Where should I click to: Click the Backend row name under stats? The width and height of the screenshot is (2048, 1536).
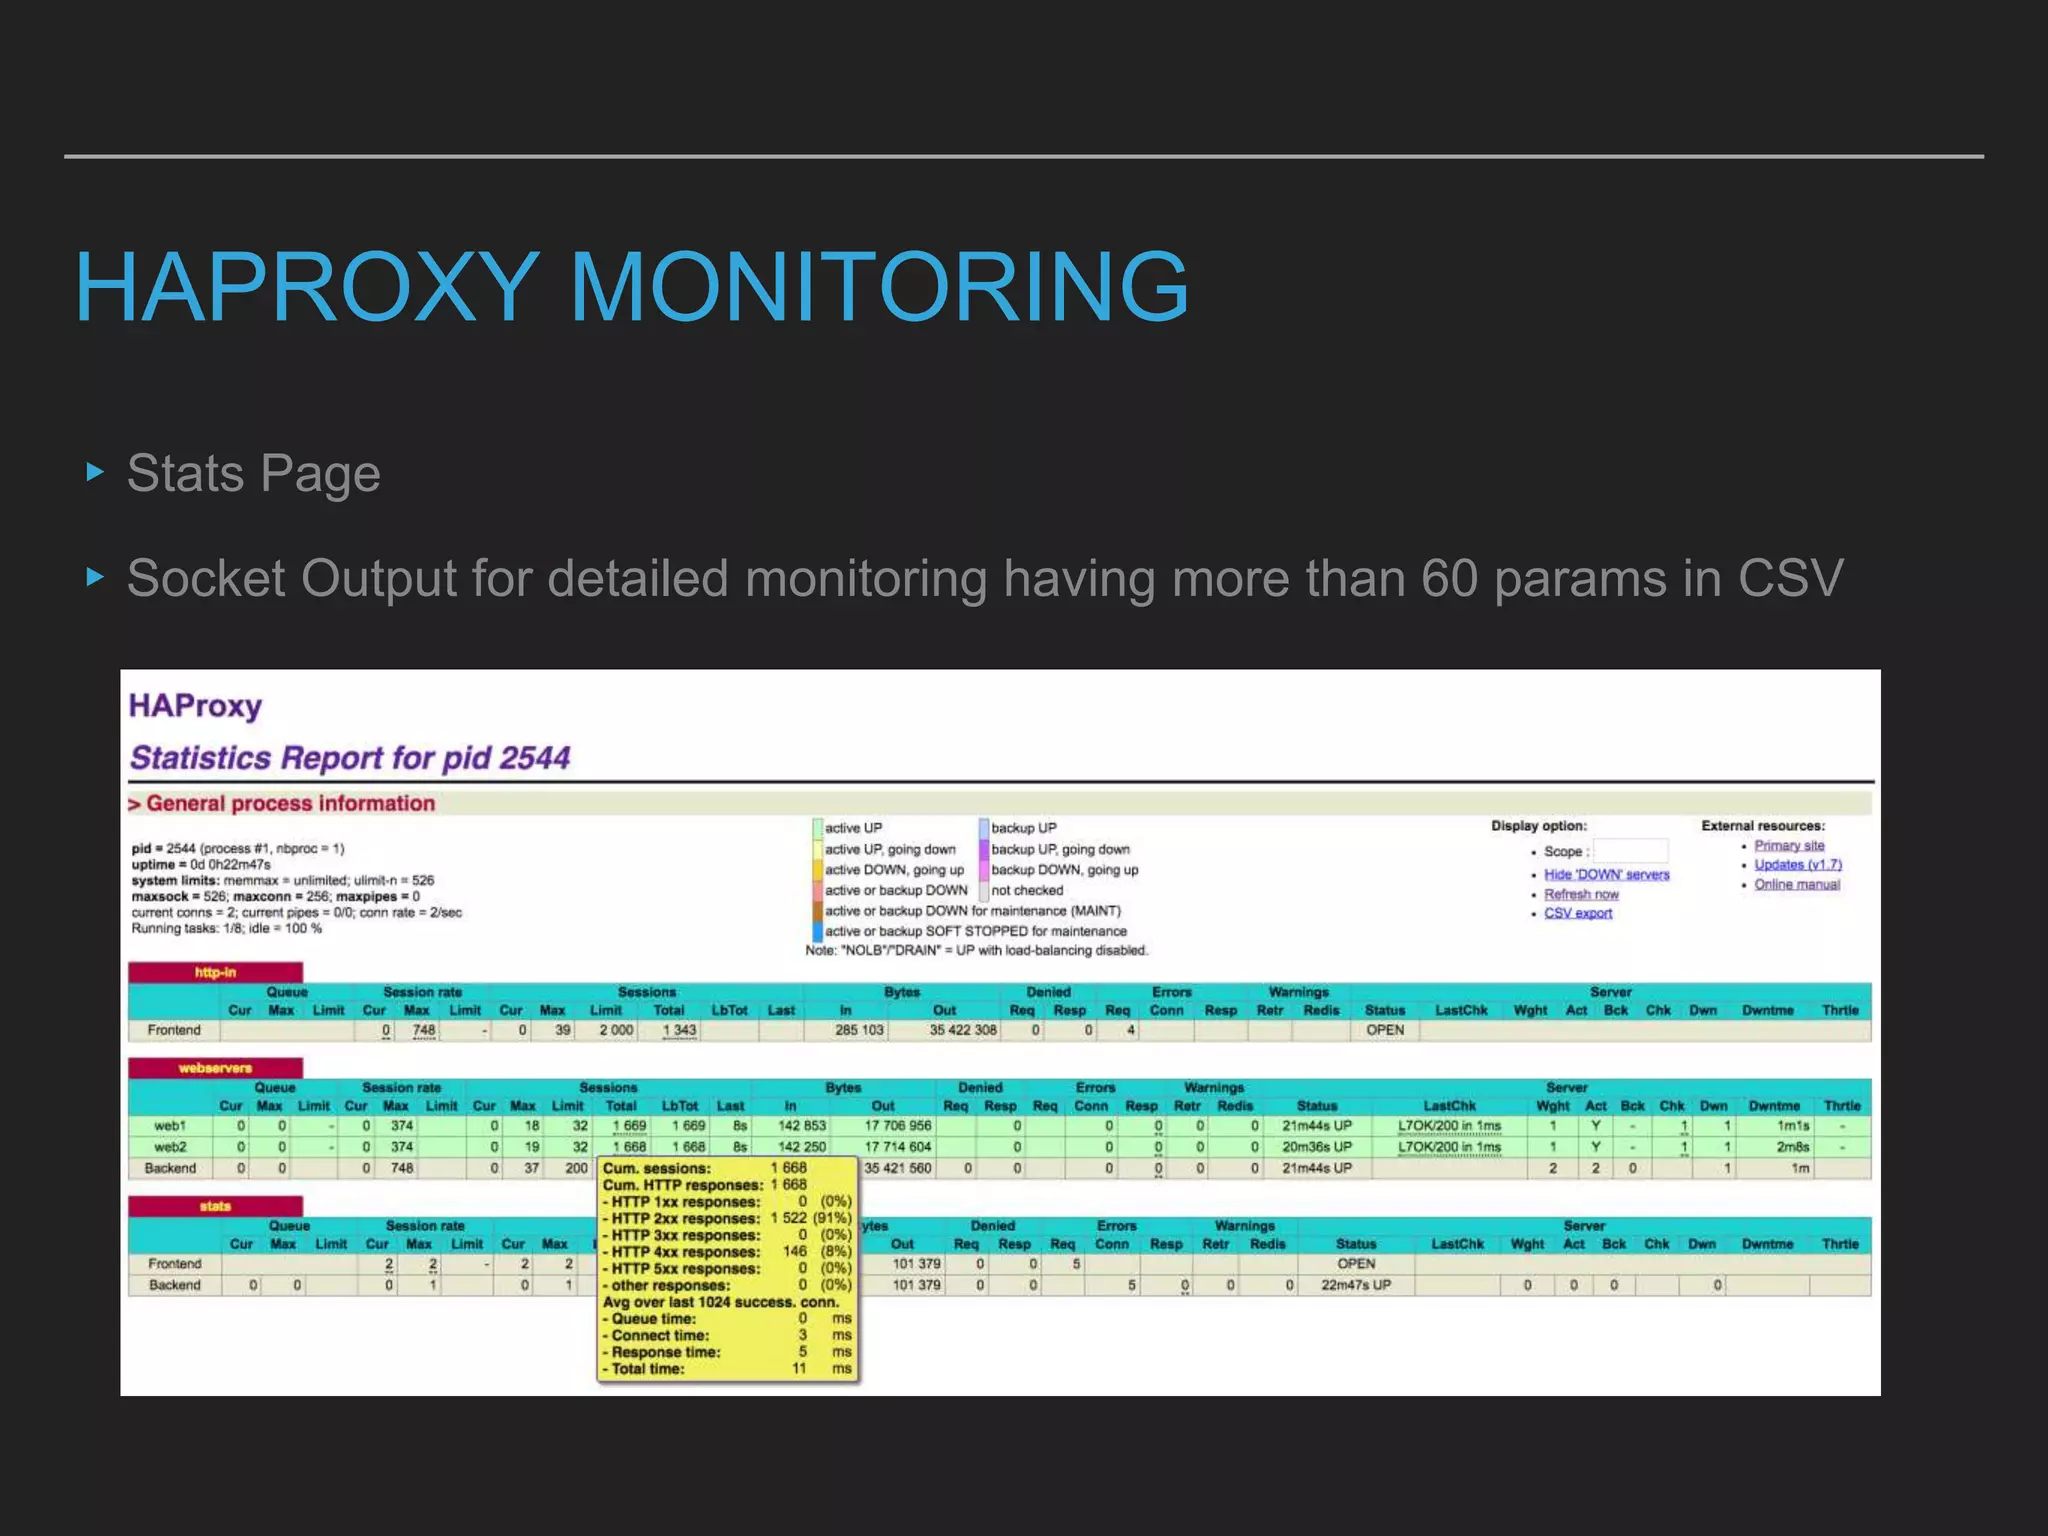[x=175, y=1285]
